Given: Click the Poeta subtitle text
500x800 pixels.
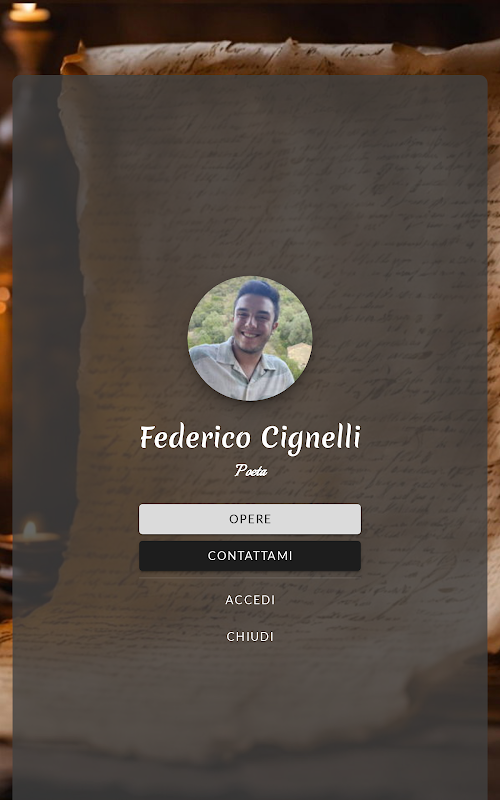Looking at the screenshot, I should (x=251, y=470).
